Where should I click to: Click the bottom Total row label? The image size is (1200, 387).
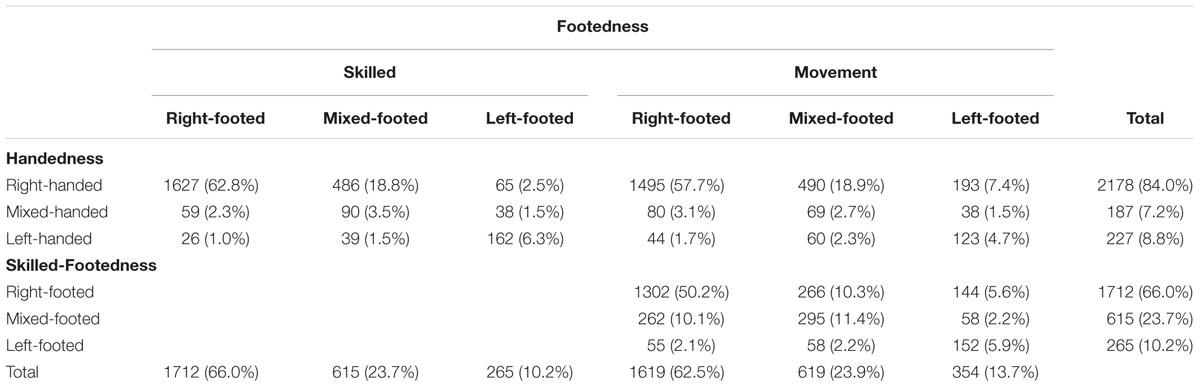click(x=22, y=372)
